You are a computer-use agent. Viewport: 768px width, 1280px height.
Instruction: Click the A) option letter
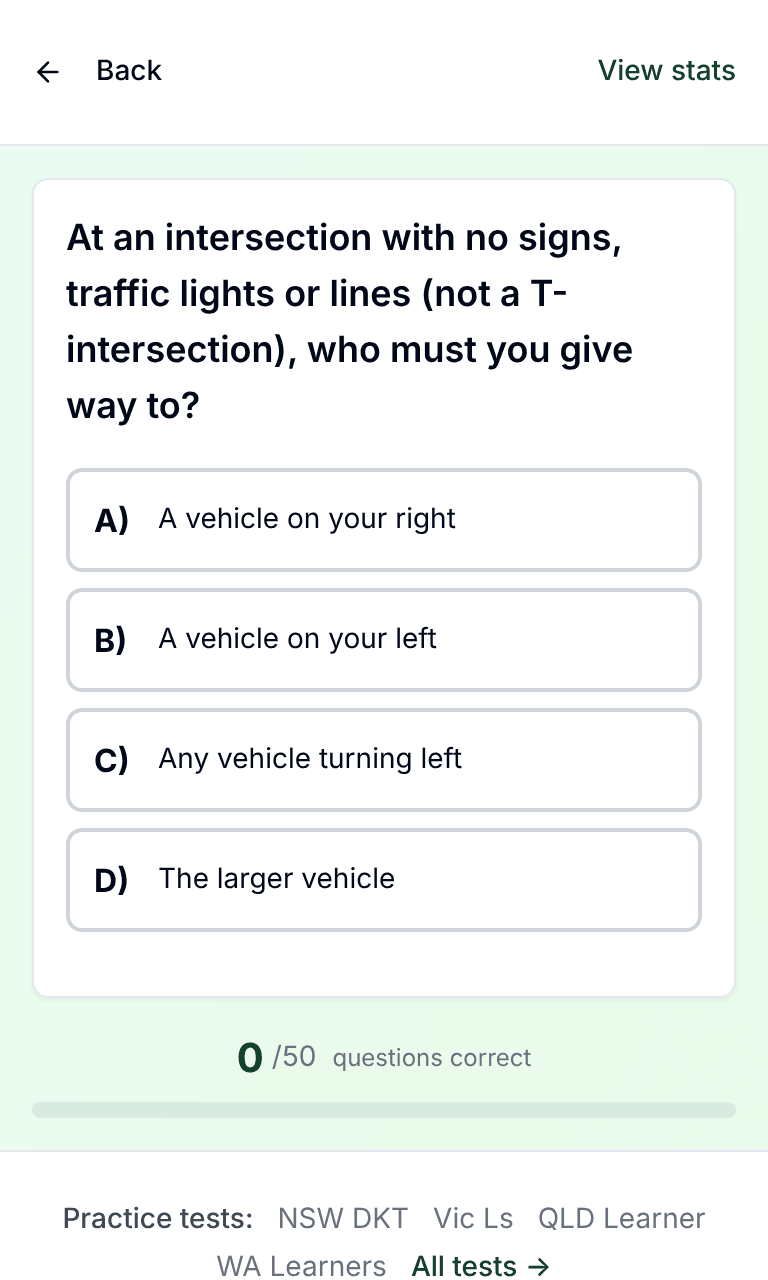click(111, 520)
